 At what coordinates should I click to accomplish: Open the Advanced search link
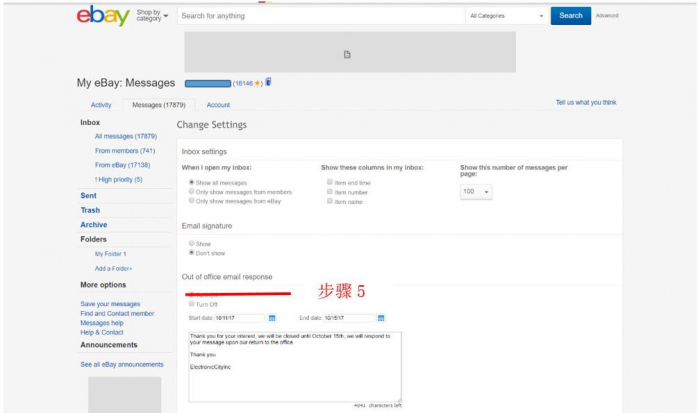607,16
